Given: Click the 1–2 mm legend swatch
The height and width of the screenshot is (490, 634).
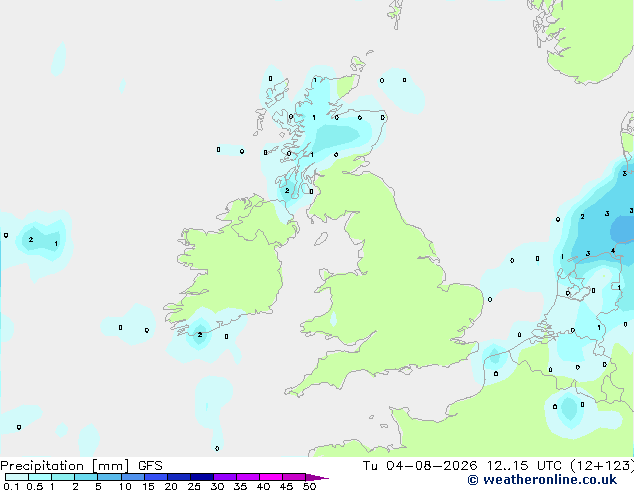Looking at the screenshot, I should coord(63,477).
